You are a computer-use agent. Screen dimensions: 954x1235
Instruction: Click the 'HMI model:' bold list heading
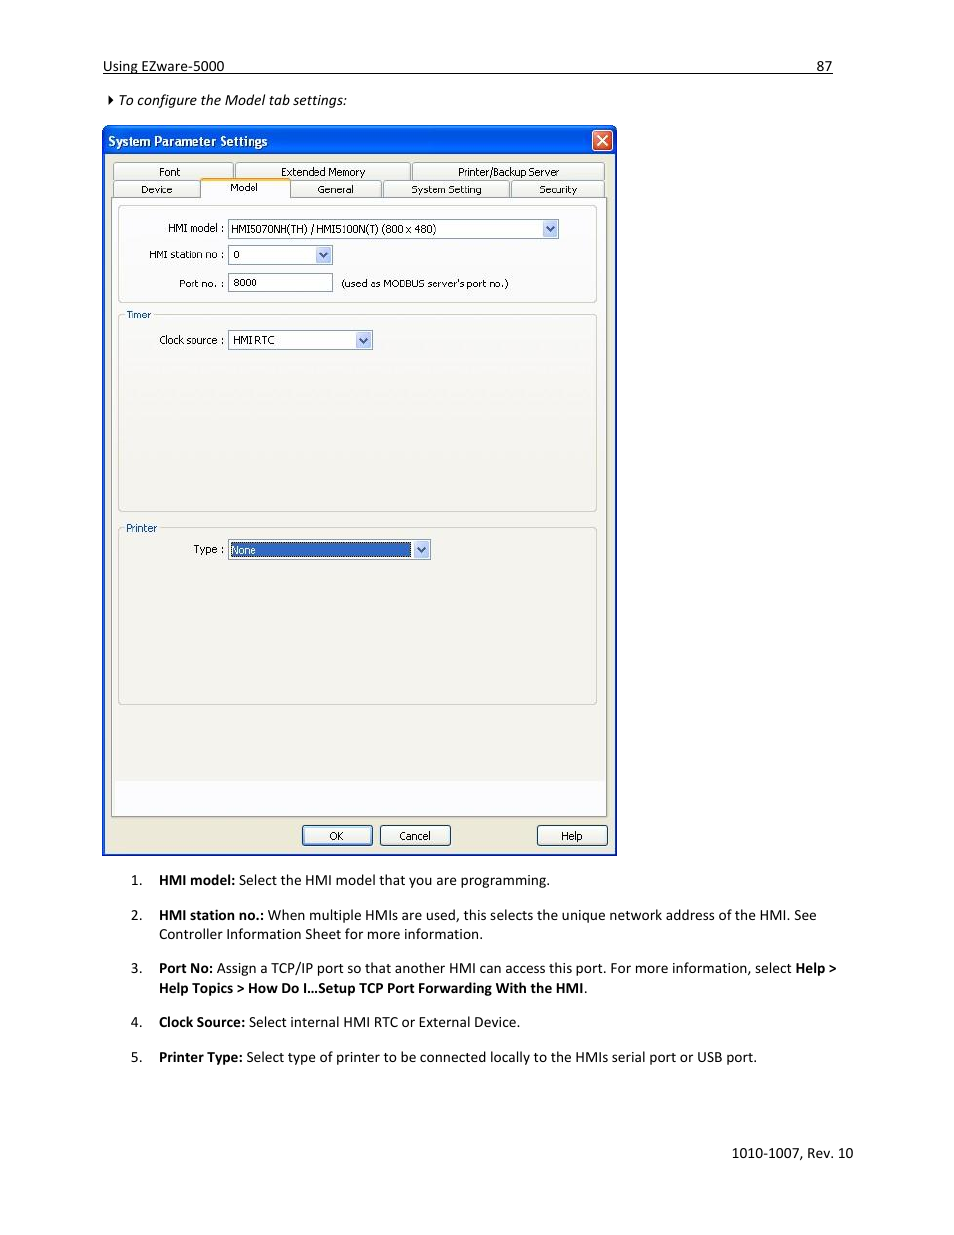[197, 880]
